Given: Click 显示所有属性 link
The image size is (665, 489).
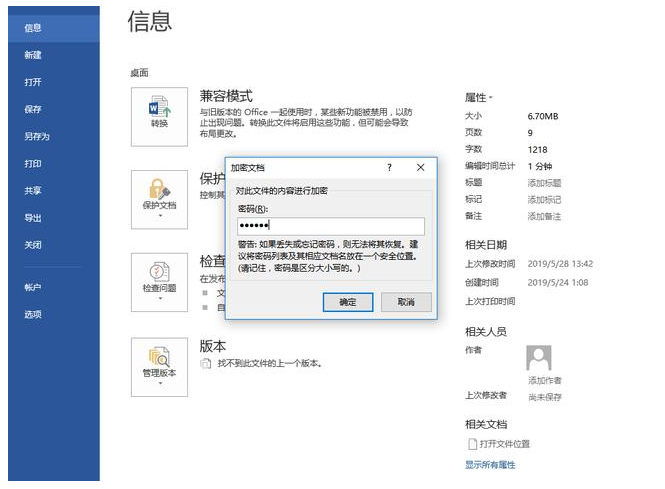Looking at the screenshot, I should 490,465.
